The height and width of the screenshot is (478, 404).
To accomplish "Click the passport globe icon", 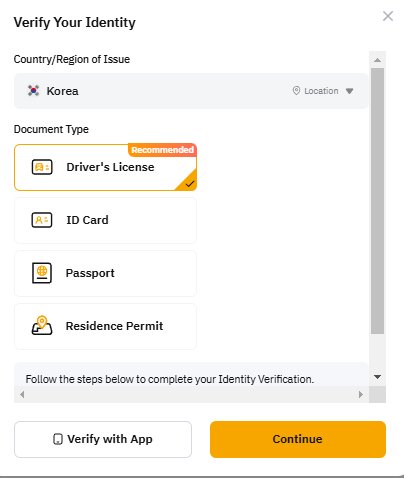I will [42, 273].
